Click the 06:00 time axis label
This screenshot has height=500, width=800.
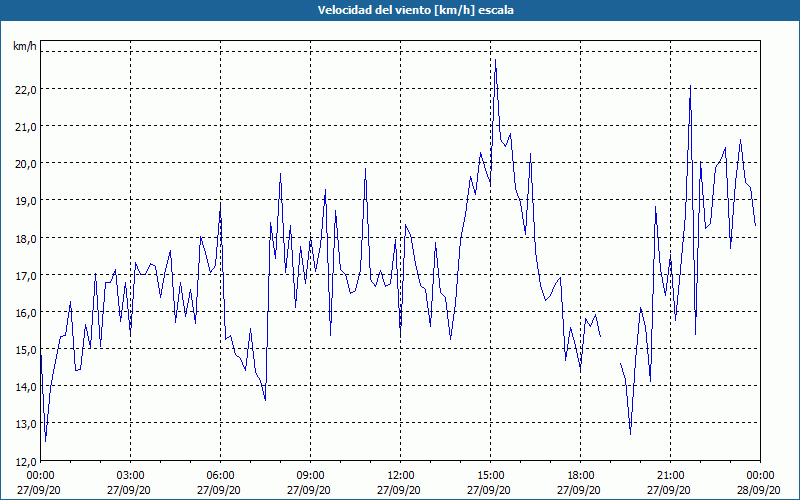click(x=220, y=476)
